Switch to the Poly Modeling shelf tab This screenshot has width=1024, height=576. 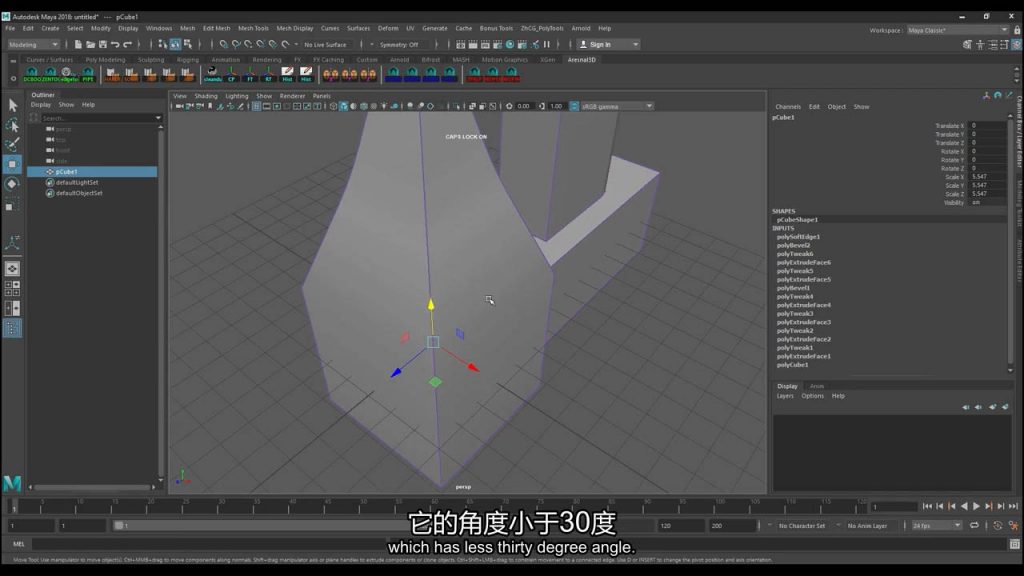pos(105,59)
